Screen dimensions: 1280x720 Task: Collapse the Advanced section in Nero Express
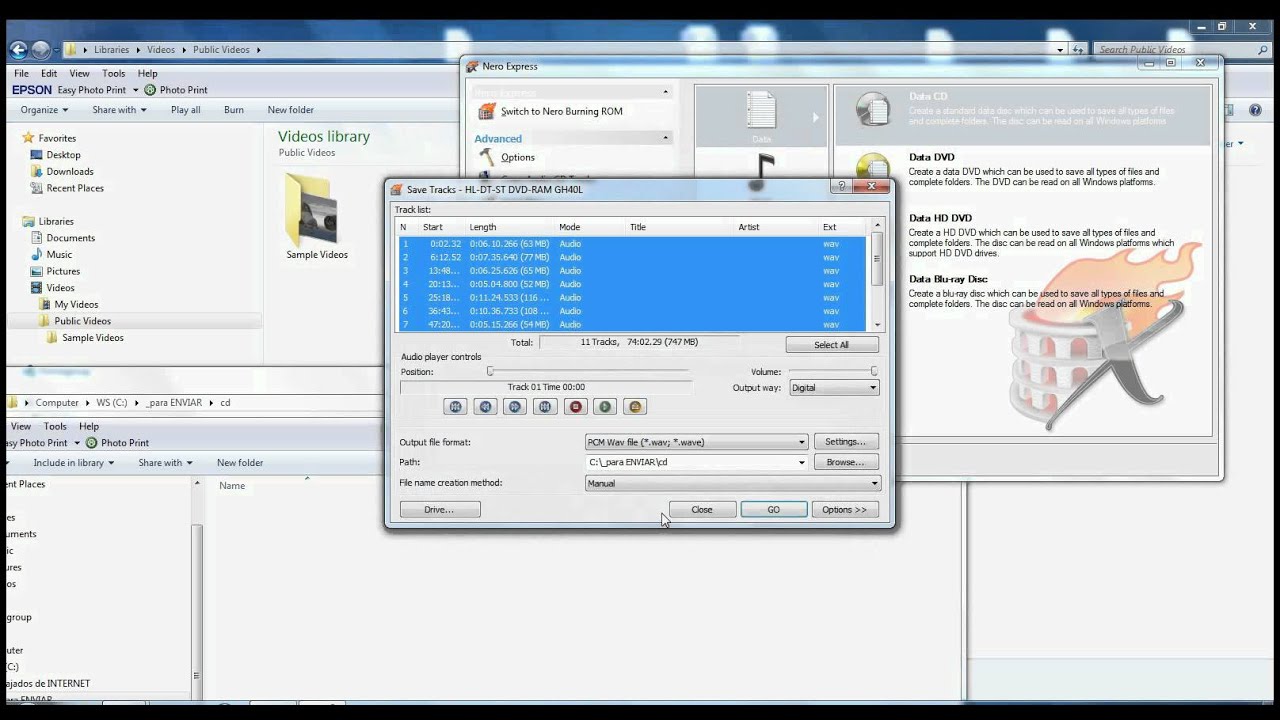pyautogui.click(x=665, y=137)
